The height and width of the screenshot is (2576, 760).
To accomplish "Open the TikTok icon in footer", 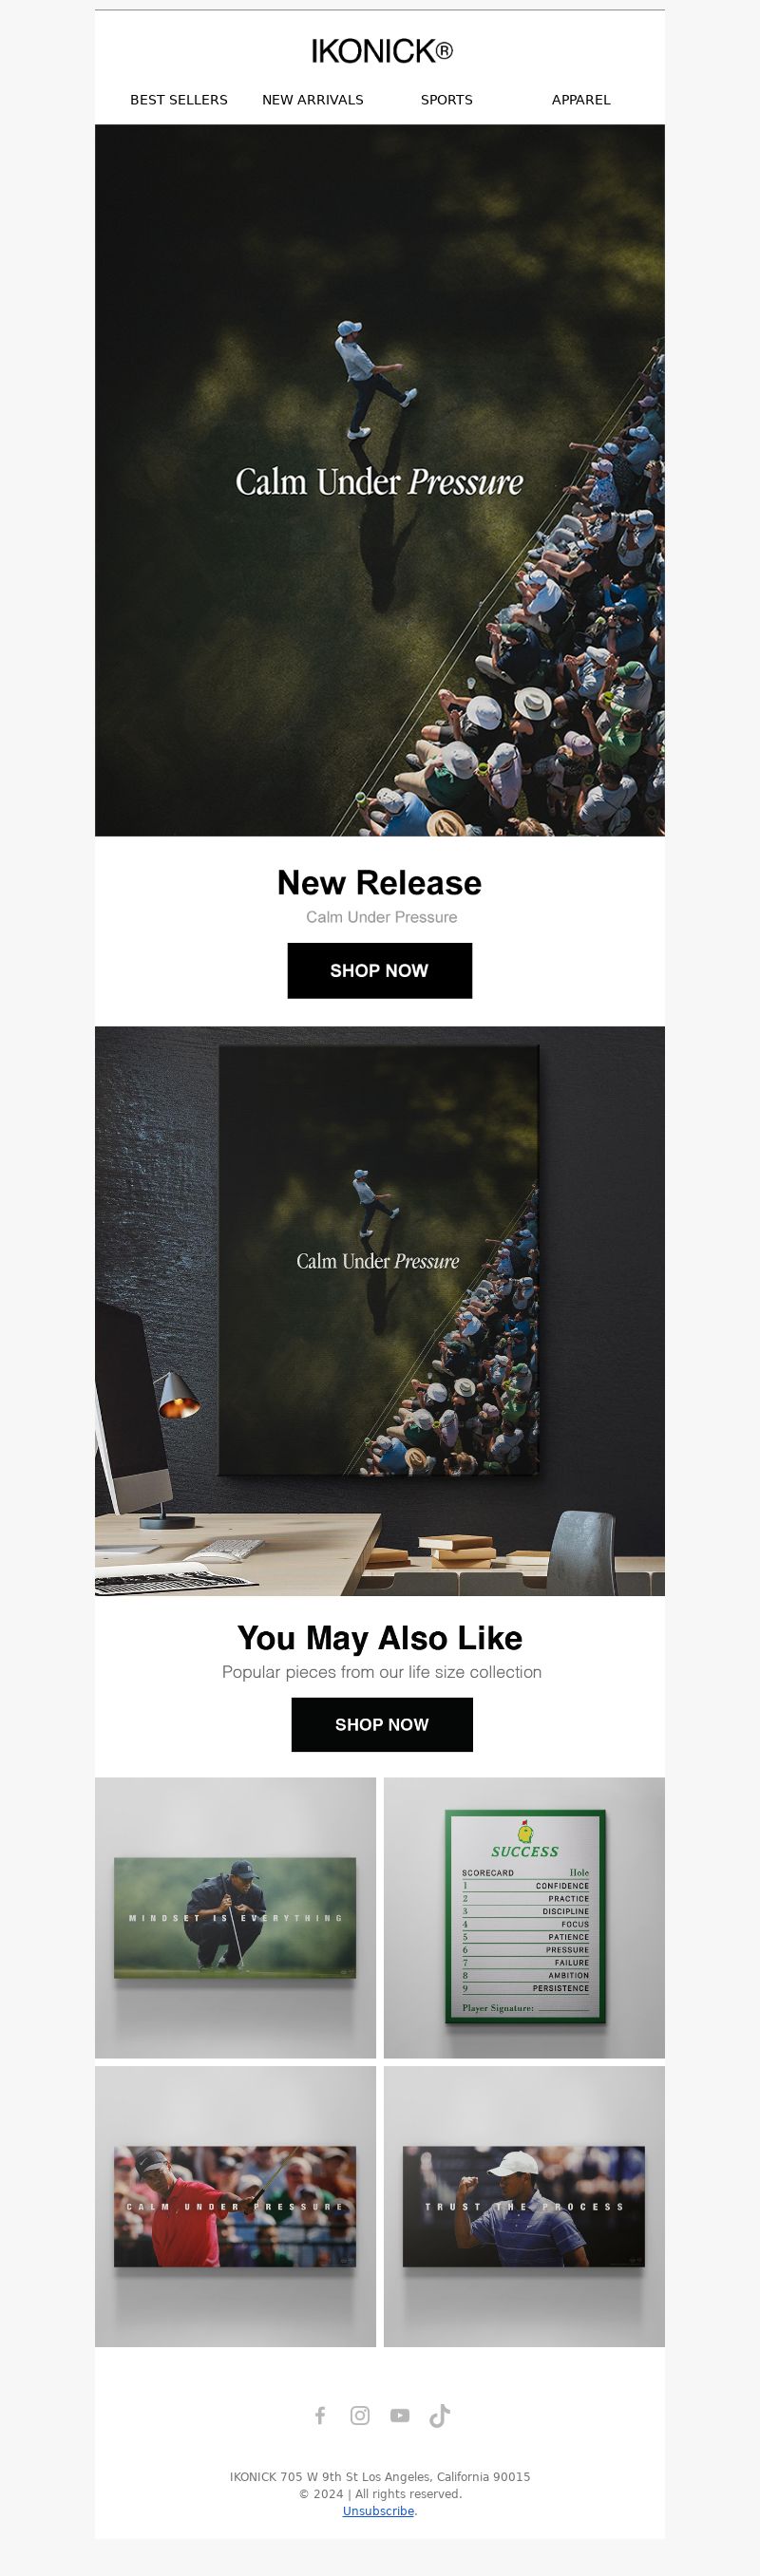I will (x=440, y=2415).
